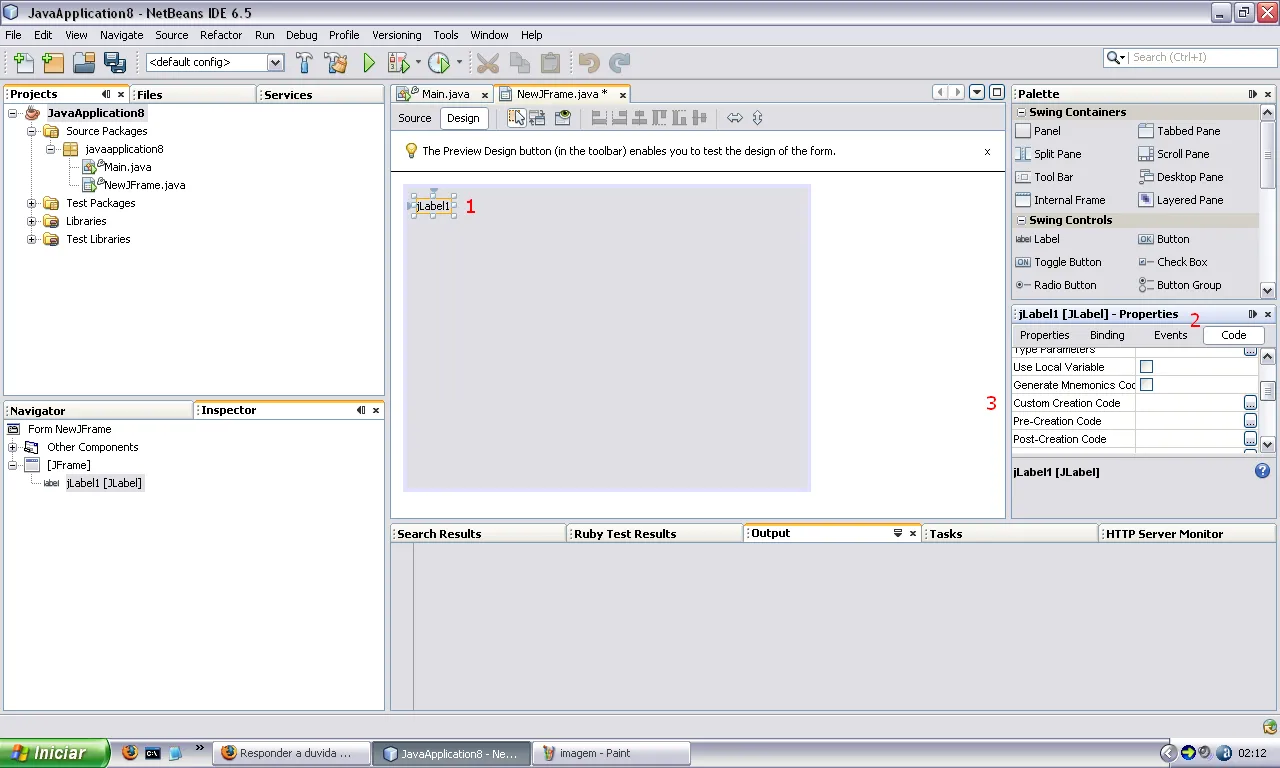Click the Properties panel help icon
This screenshot has width=1280, height=768.
1262,471
